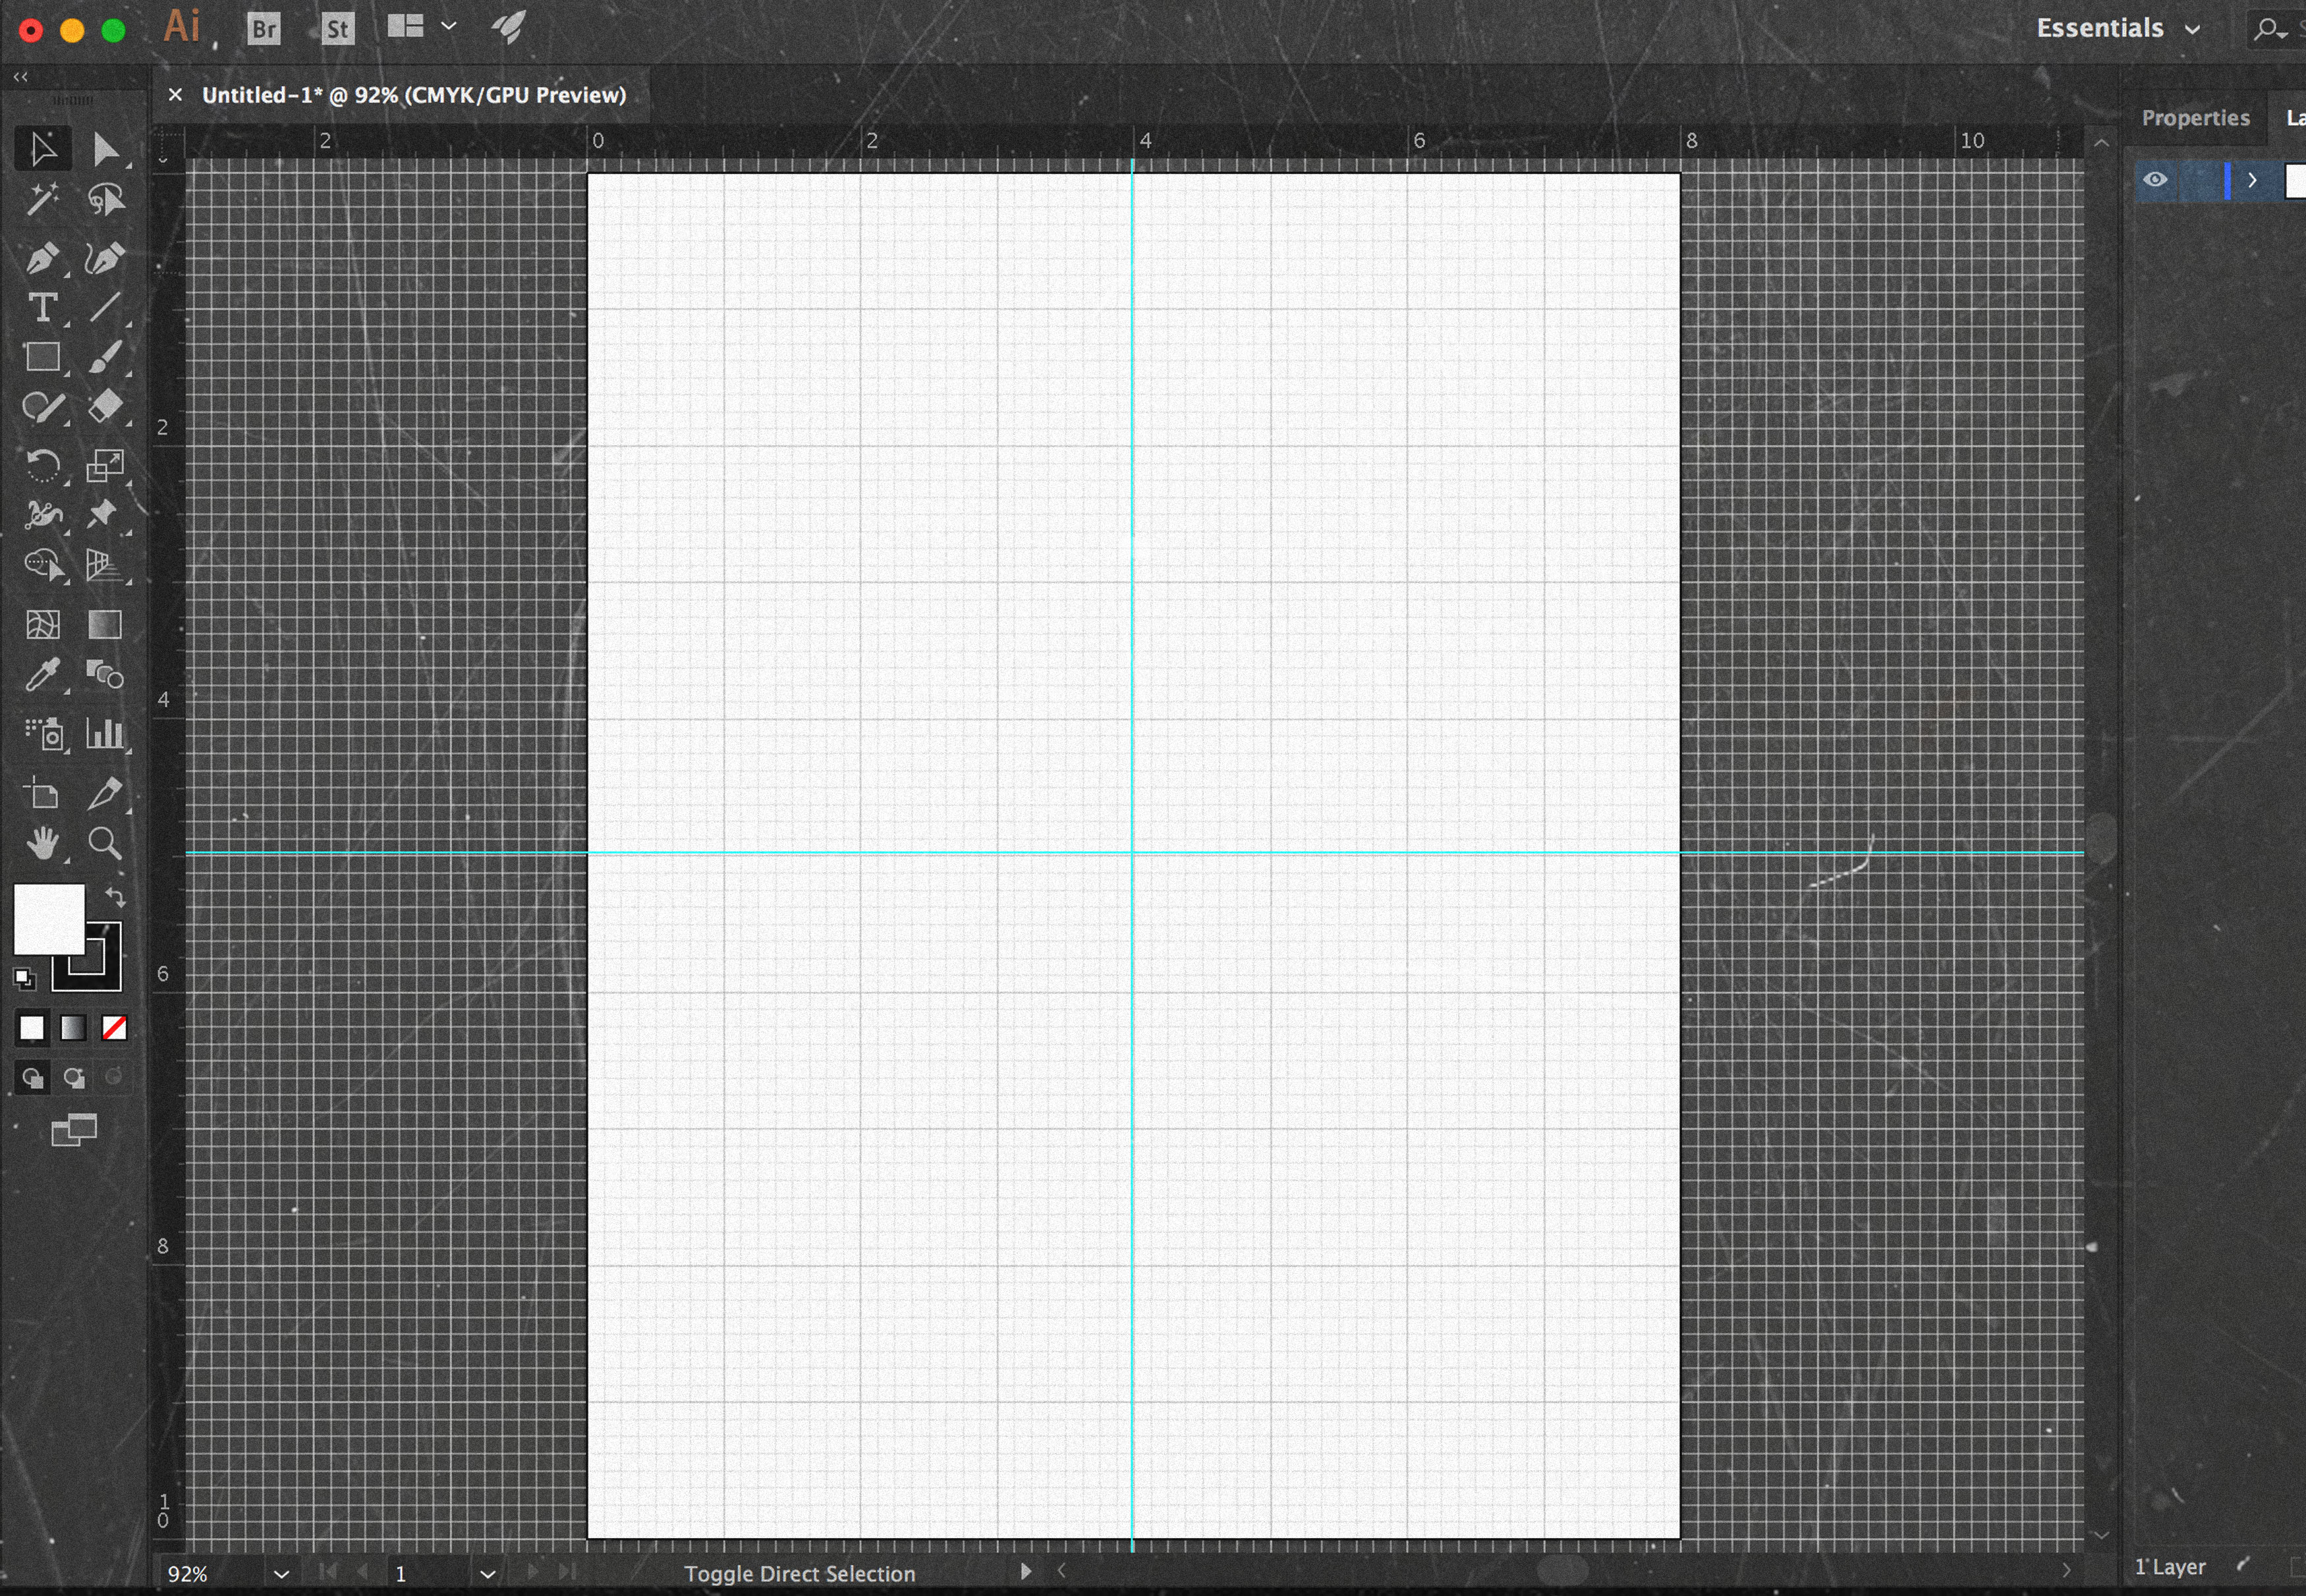Pick the Eyedropper tool
The height and width of the screenshot is (1596, 2306).
[42, 675]
